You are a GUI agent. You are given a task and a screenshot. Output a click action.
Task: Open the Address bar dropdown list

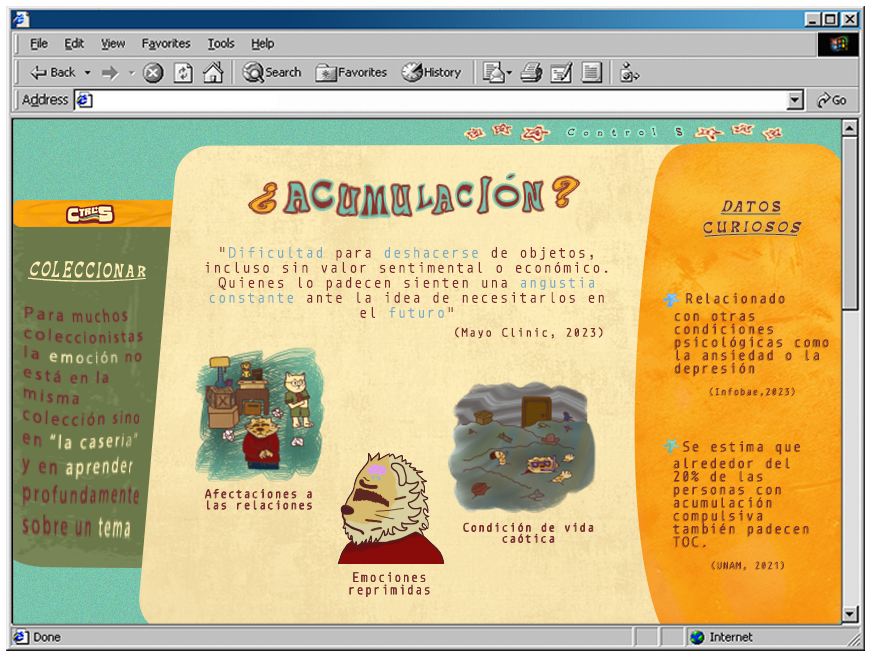[795, 101]
